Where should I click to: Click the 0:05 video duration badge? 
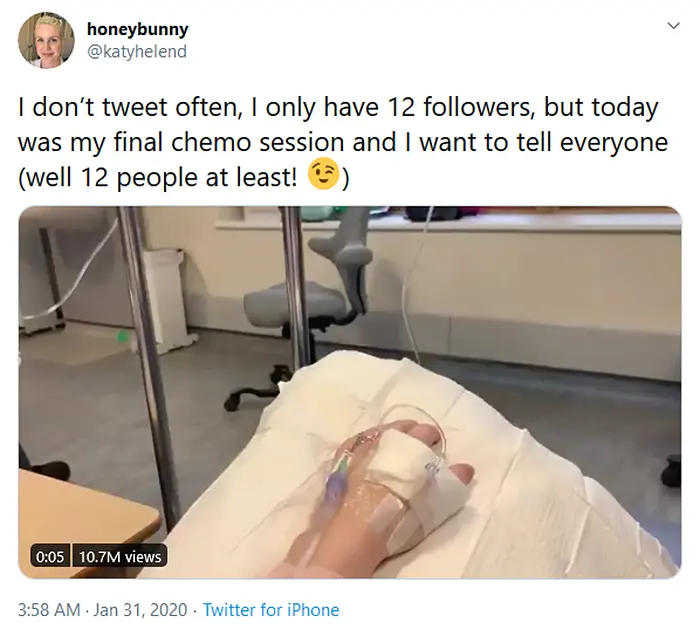[48, 556]
